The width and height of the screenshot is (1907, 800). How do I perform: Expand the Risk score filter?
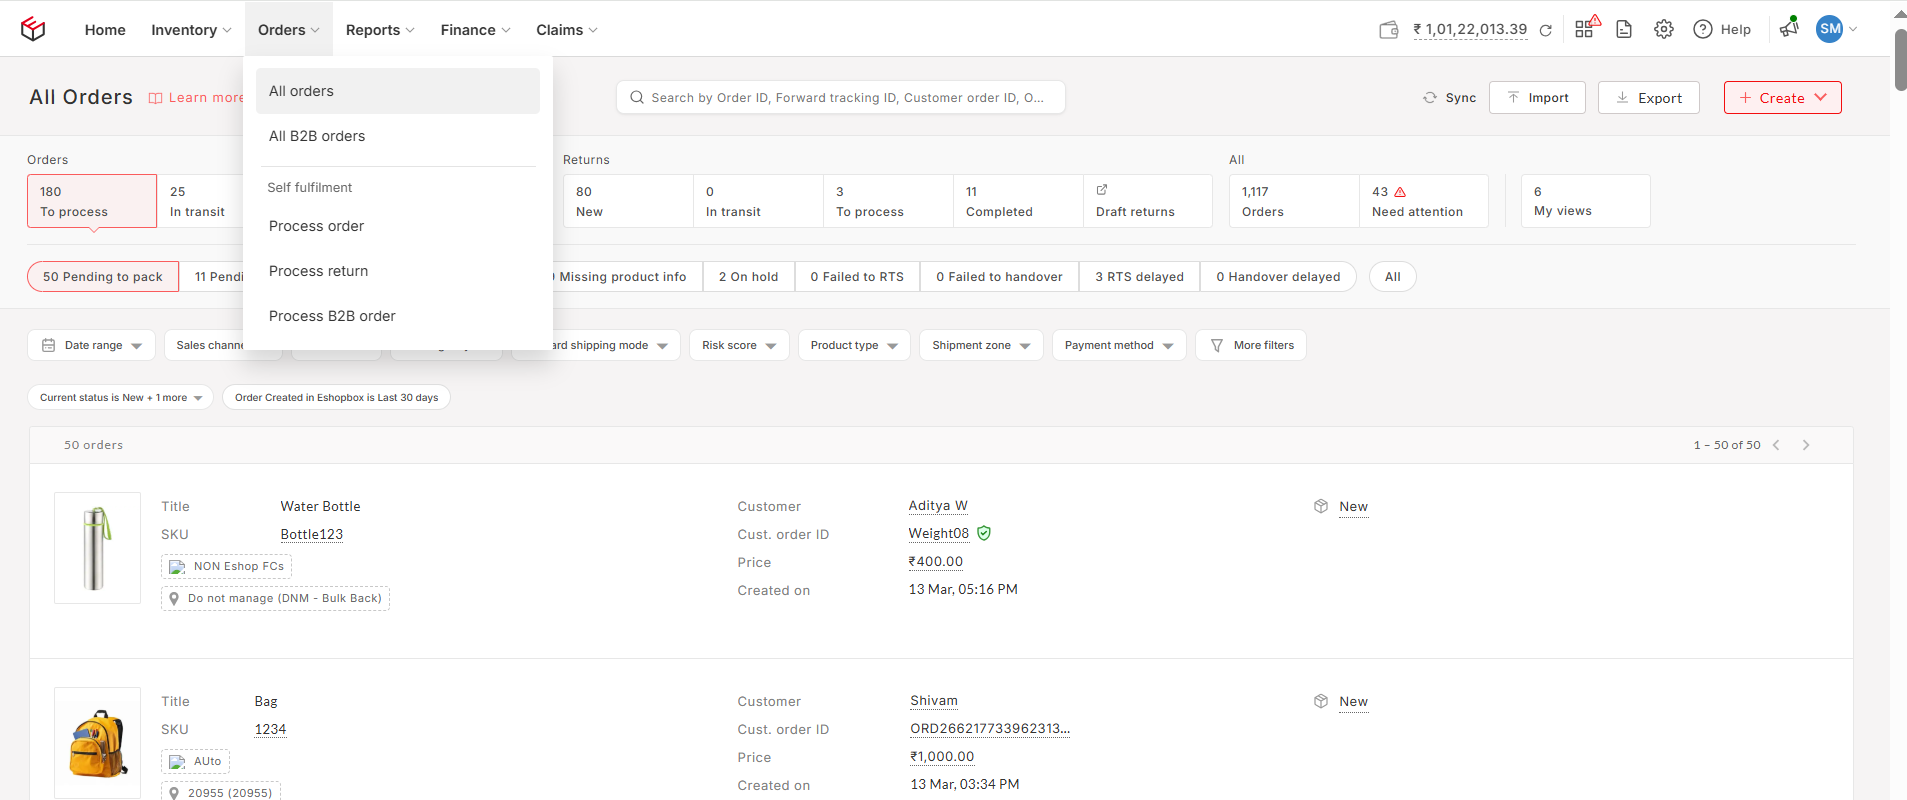point(739,345)
